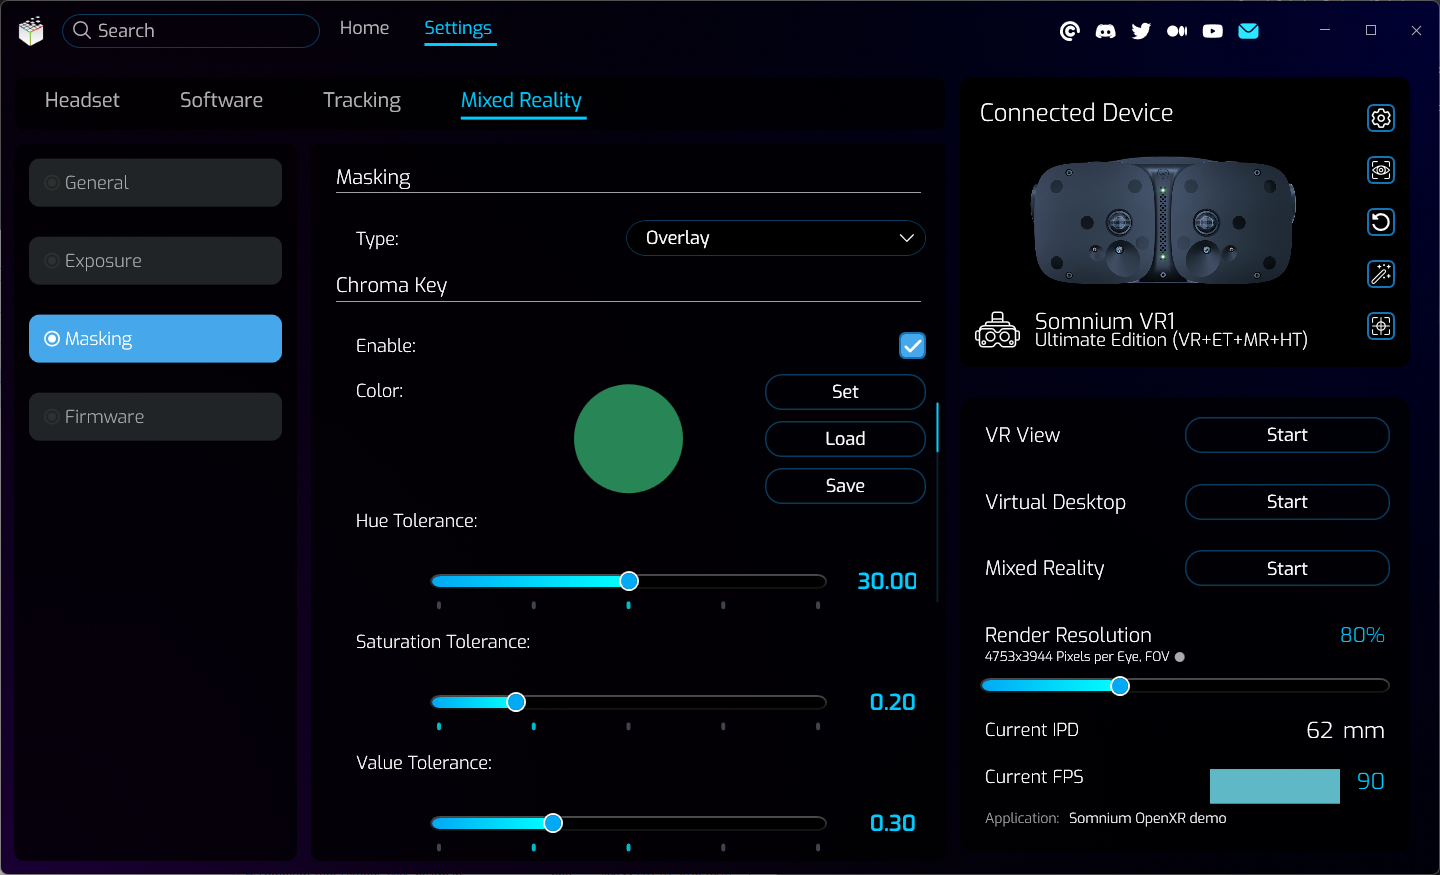Expand the Masking Type Overlay dropdown

(775, 238)
